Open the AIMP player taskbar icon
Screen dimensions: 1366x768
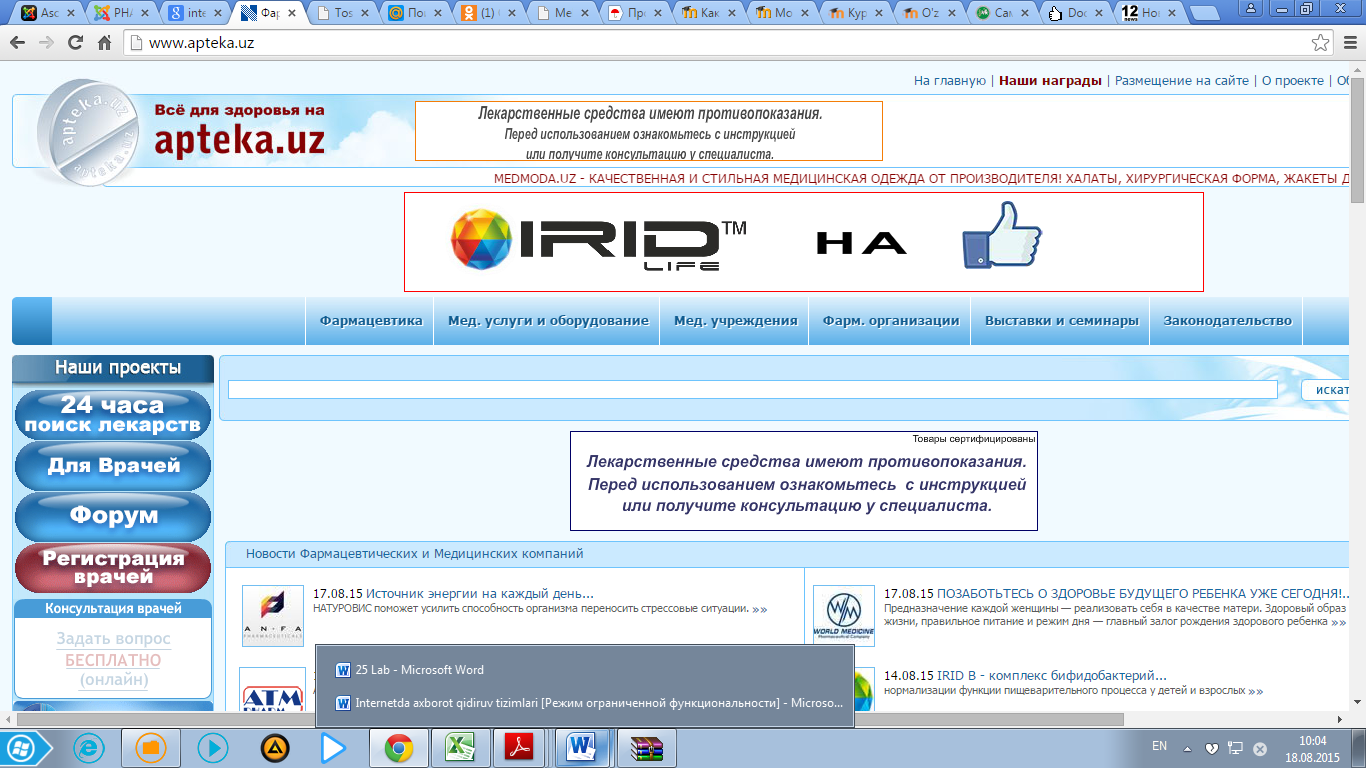point(274,748)
